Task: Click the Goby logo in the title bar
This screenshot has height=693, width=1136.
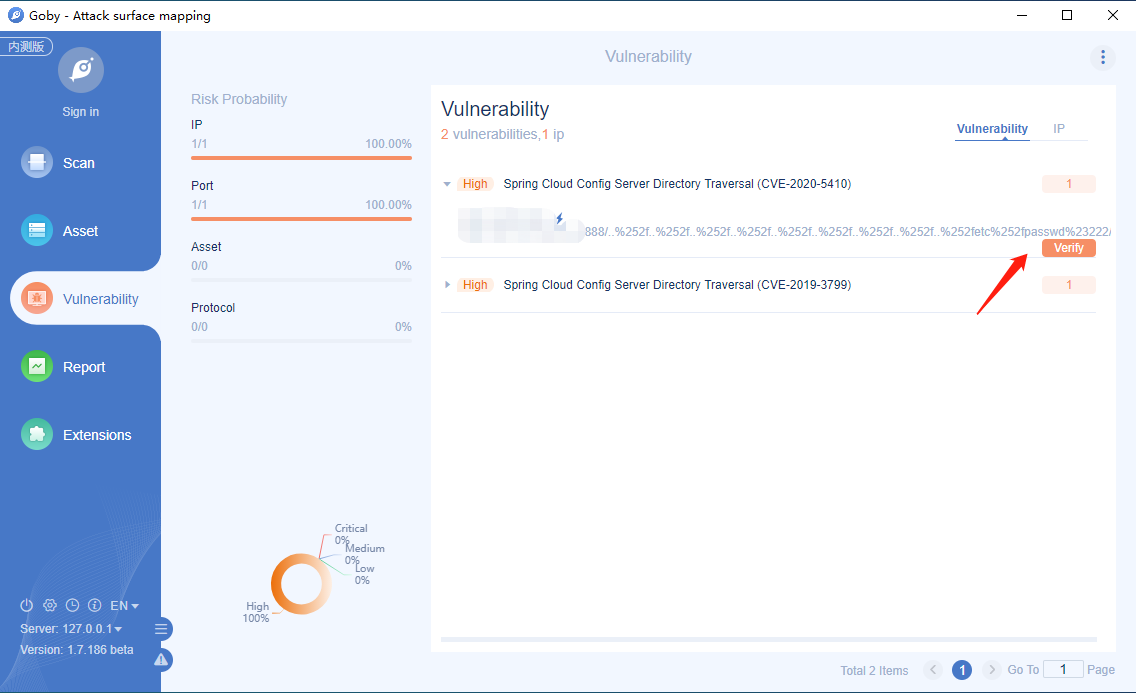Action: pos(15,15)
